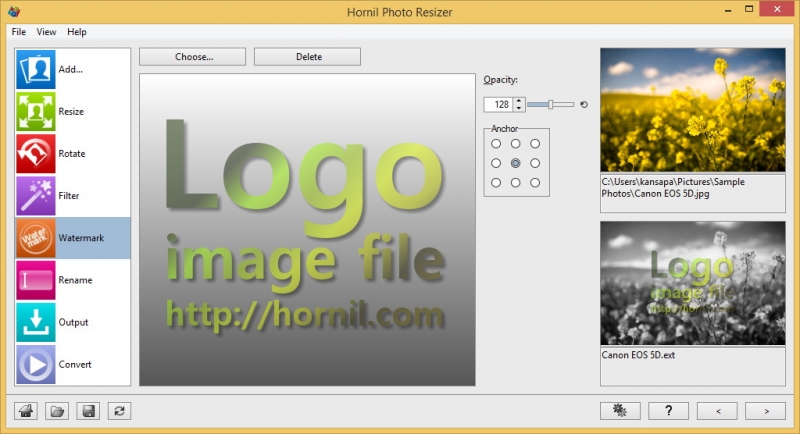Select the bottom-center anchor radio button
This screenshot has height=434, width=800.
515,183
